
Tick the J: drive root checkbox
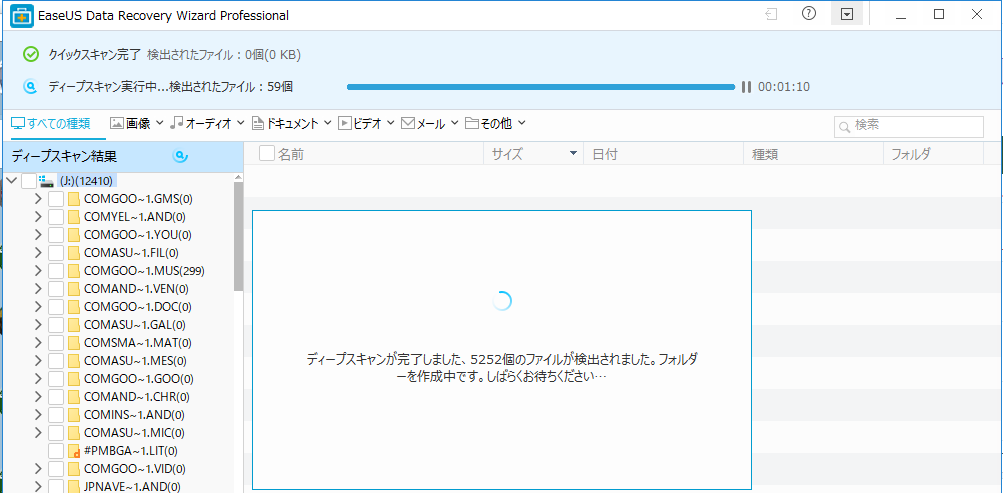(x=29, y=181)
